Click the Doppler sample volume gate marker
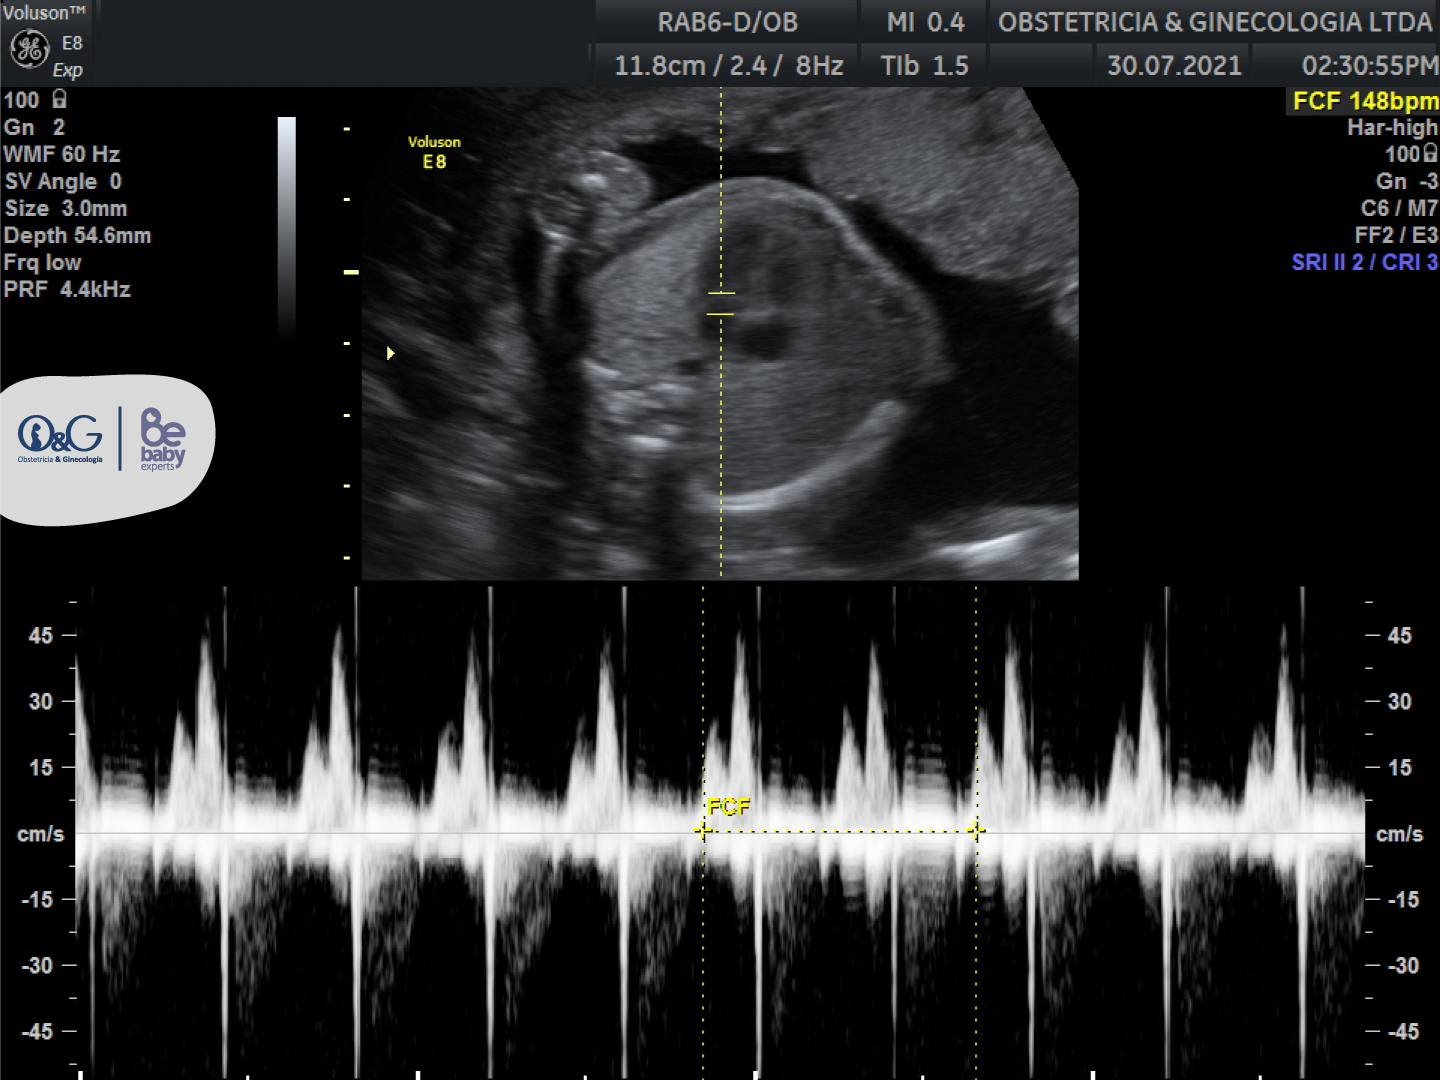The width and height of the screenshot is (1440, 1080). (721, 303)
